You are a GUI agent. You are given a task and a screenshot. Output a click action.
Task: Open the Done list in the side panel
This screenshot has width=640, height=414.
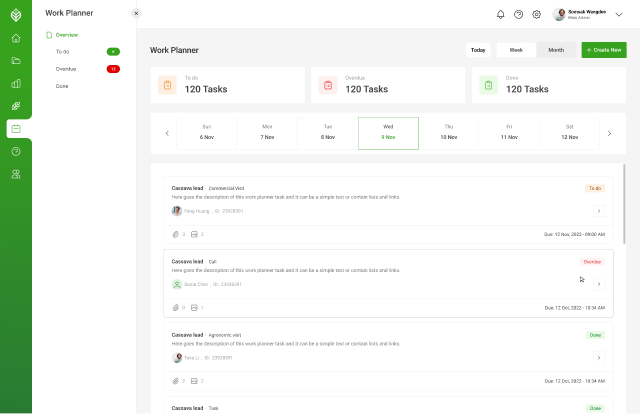click(62, 86)
